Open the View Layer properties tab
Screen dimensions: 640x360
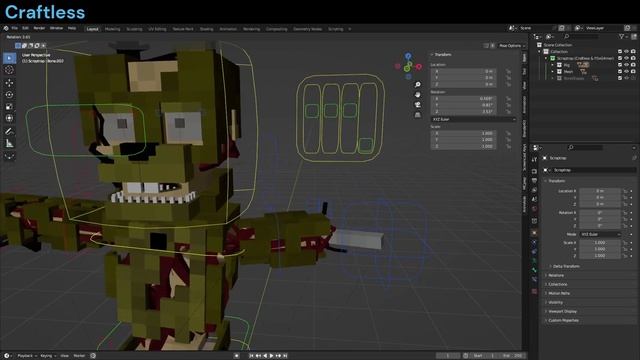[534, 190]
